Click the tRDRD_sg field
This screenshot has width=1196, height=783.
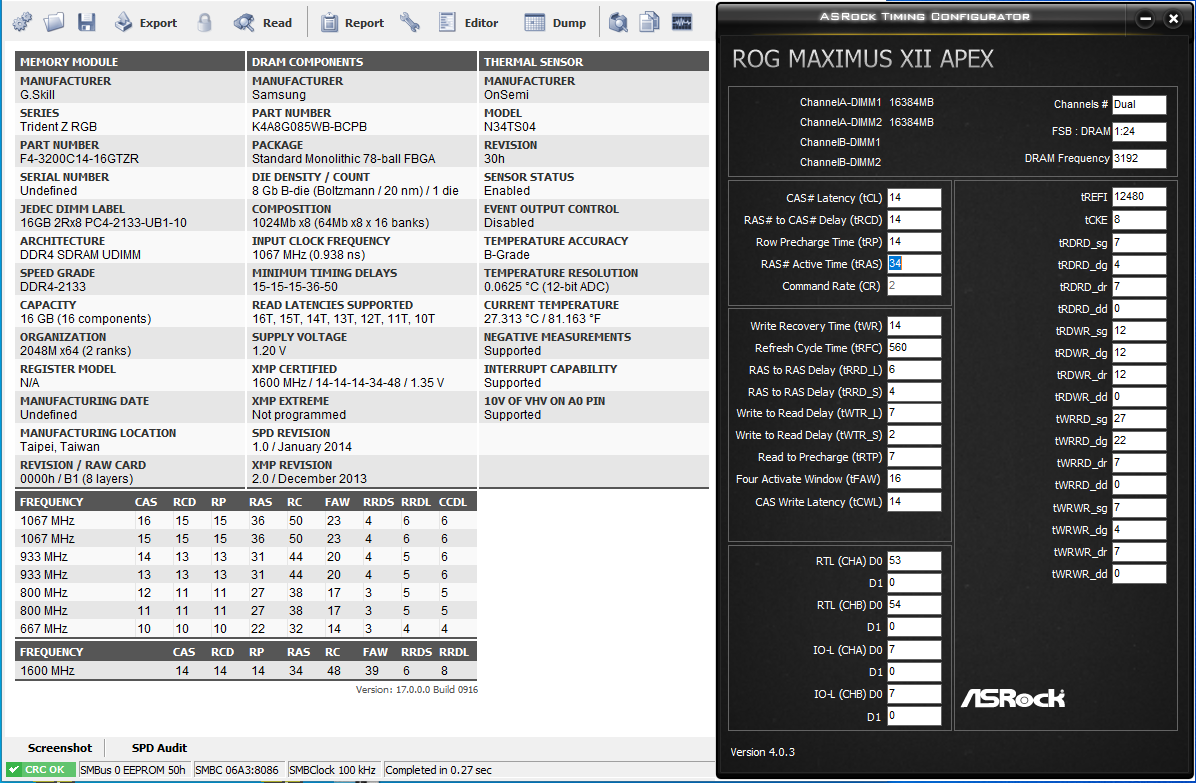(1139, 242)
